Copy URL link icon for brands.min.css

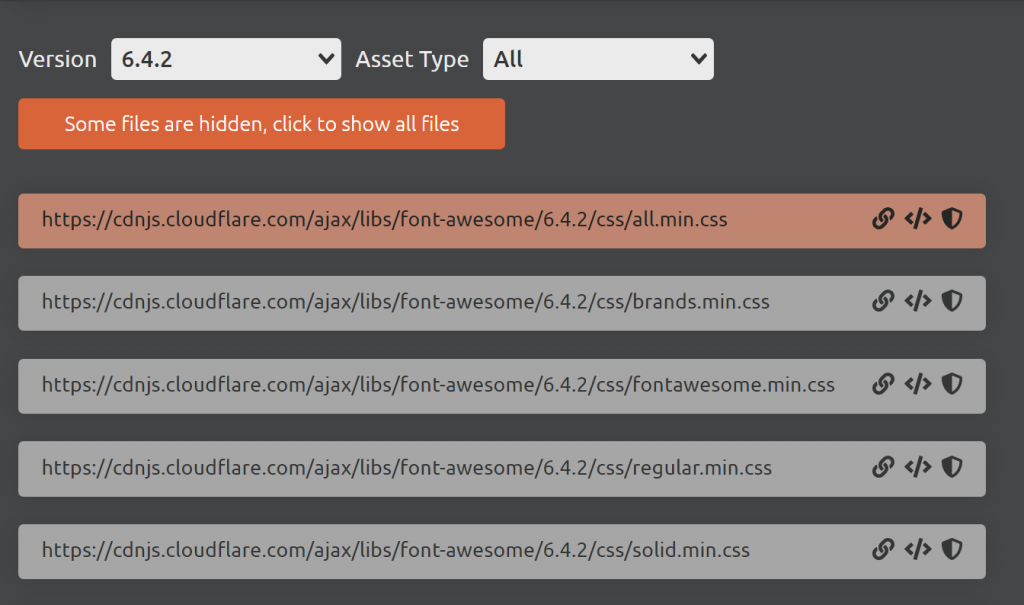coord(883,301)
